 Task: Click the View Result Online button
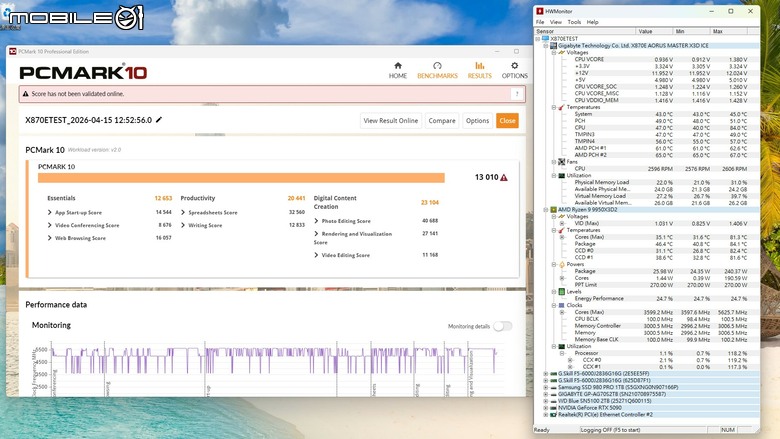point(390,120)
